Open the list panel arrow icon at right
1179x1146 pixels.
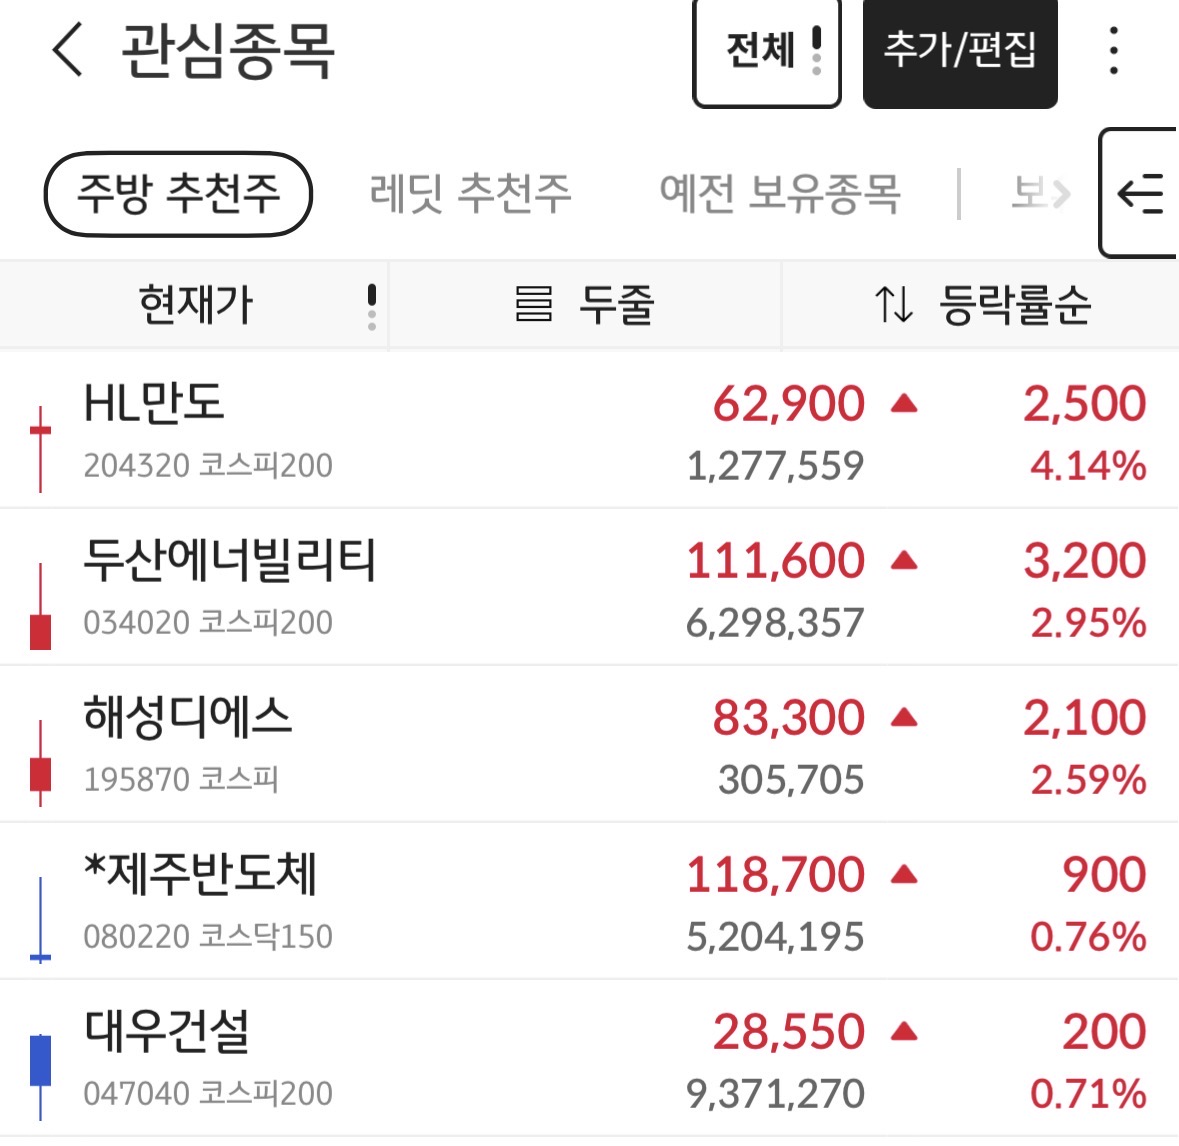[x=1140, y=193]
